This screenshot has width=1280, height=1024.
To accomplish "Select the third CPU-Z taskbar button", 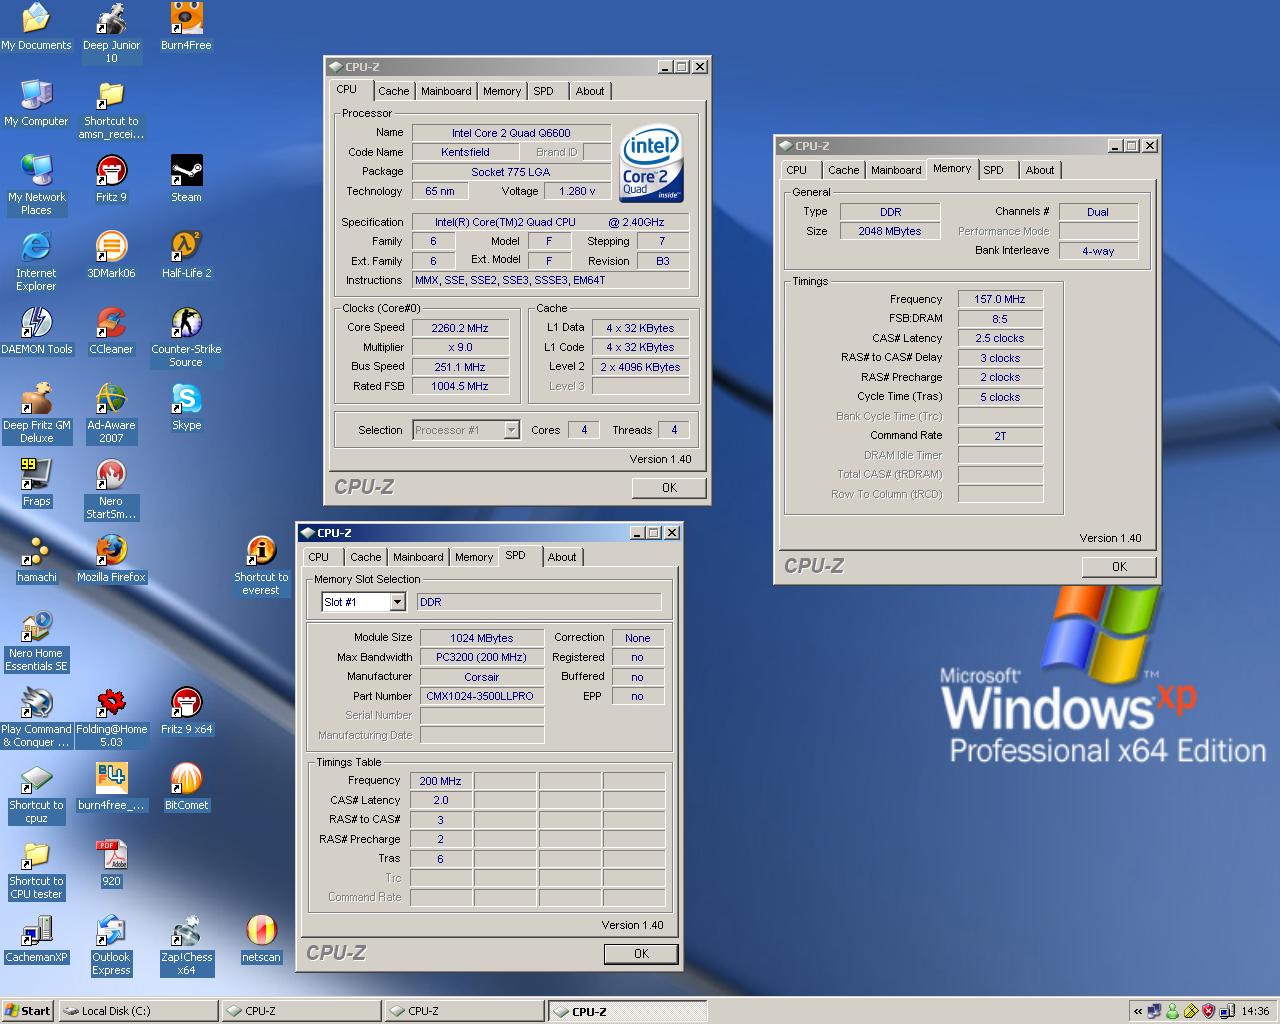I will (x=628, y=1011).
